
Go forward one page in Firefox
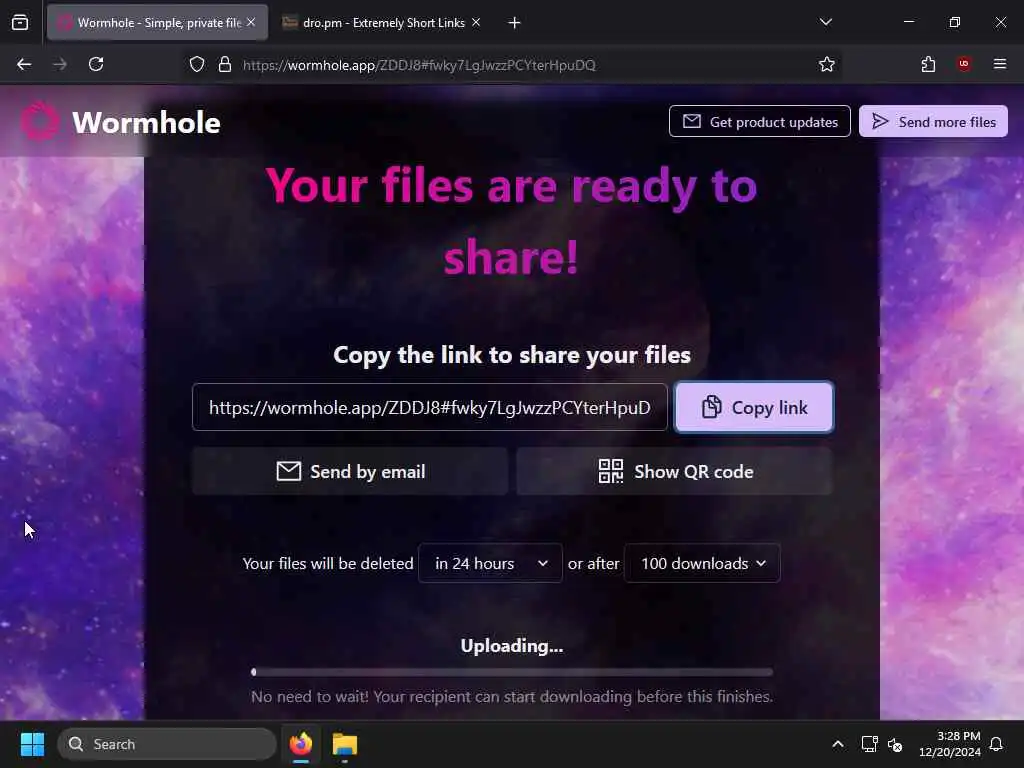60,64
